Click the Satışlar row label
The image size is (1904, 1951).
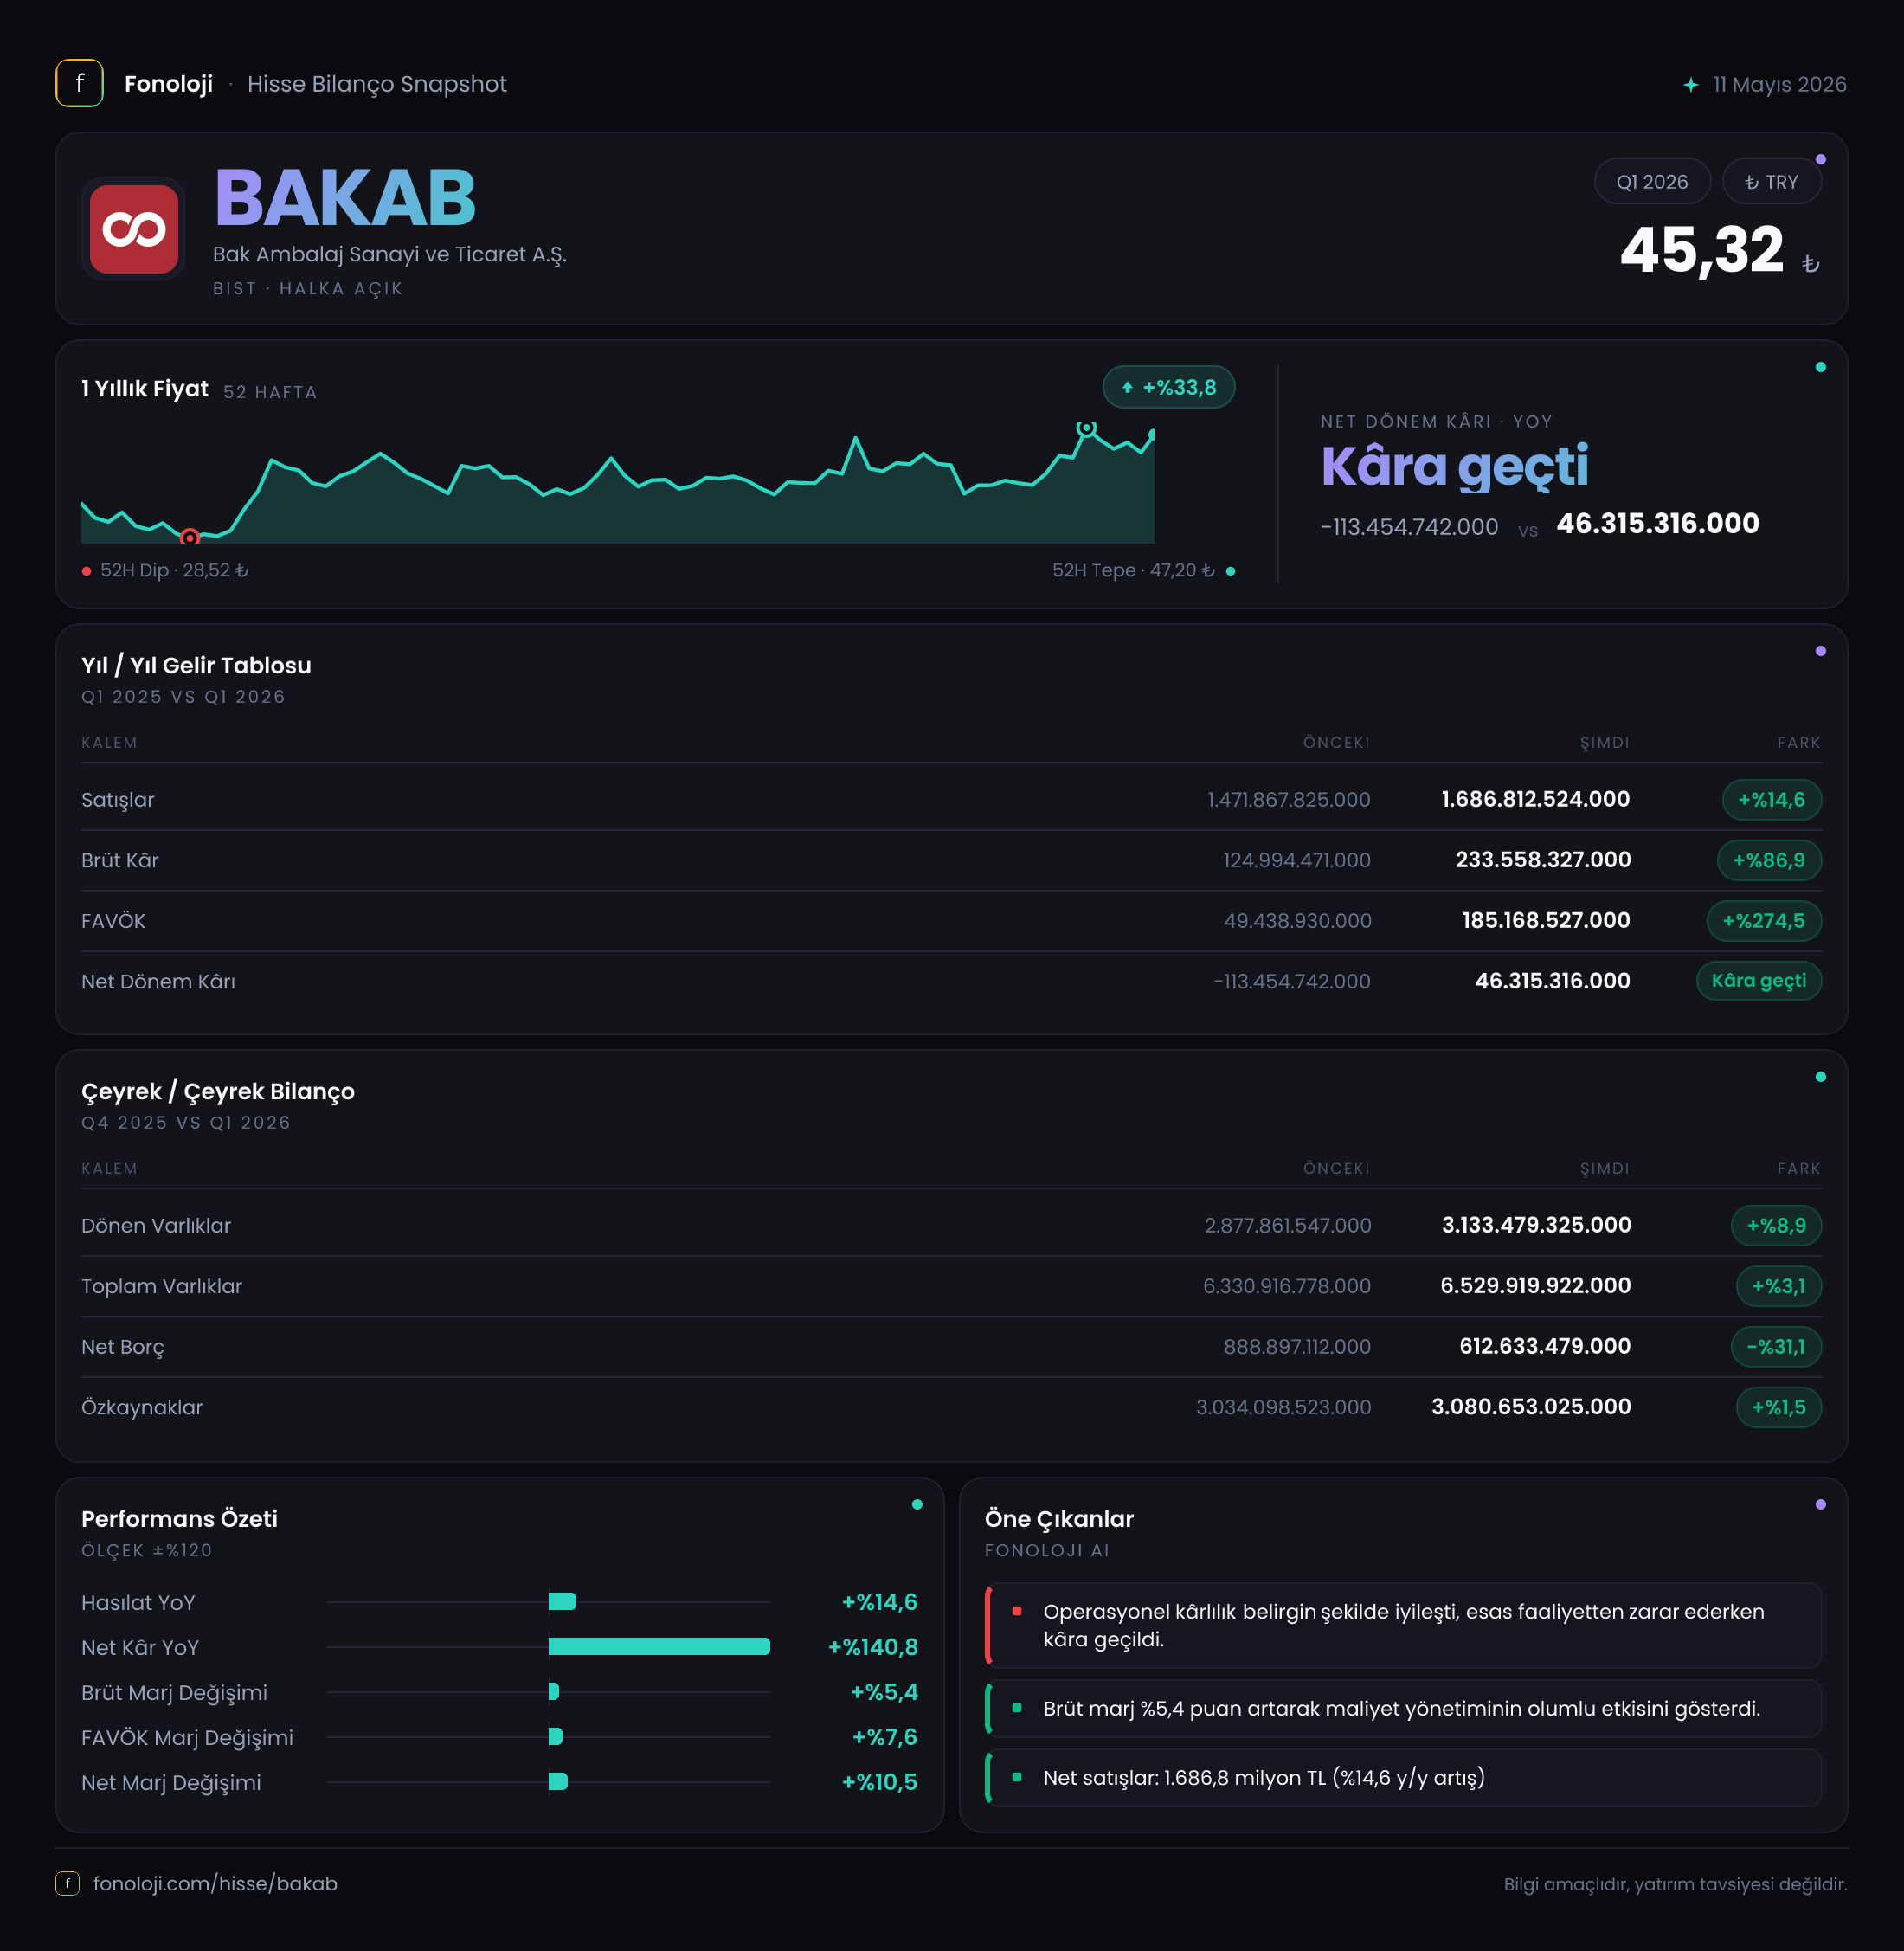click(118, 800)
